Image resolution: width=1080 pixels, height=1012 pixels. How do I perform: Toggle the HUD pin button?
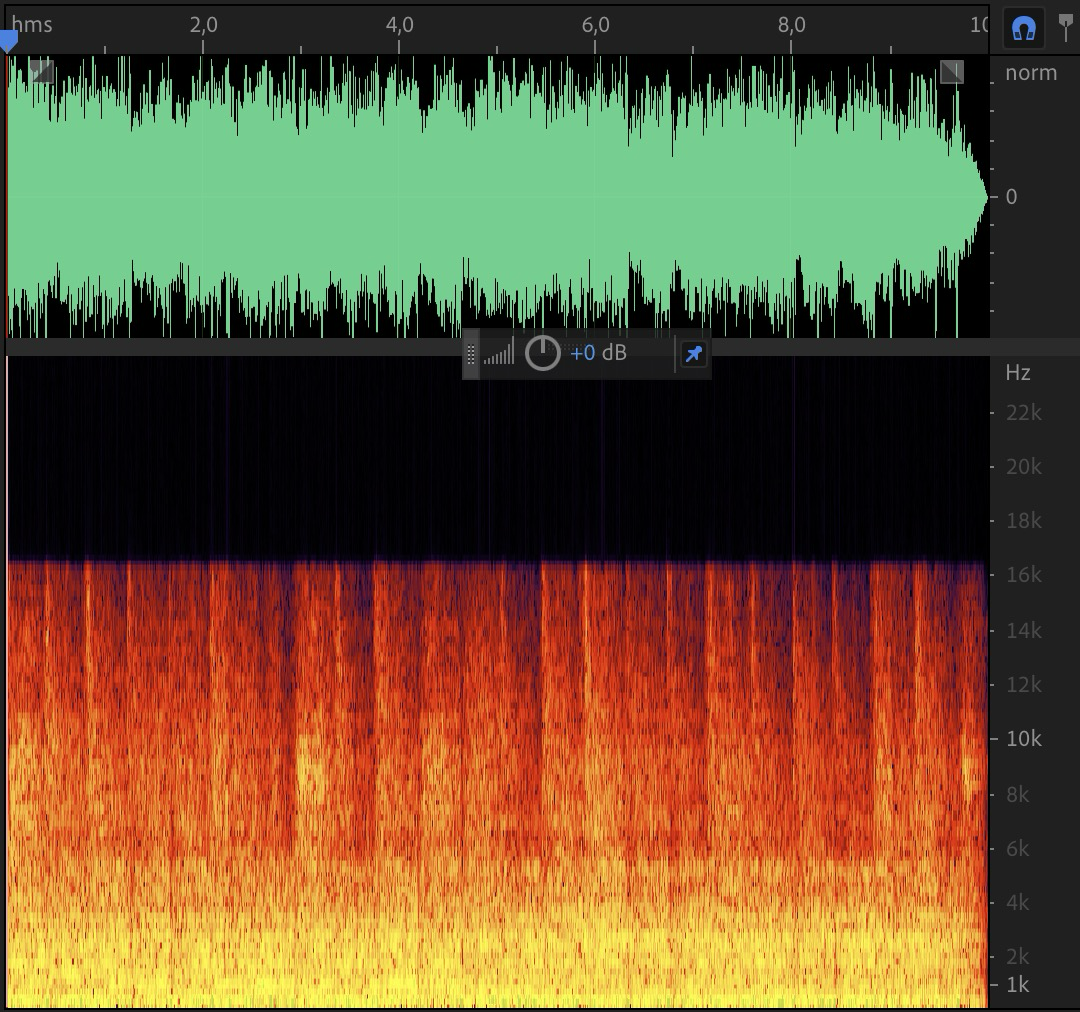693,353
